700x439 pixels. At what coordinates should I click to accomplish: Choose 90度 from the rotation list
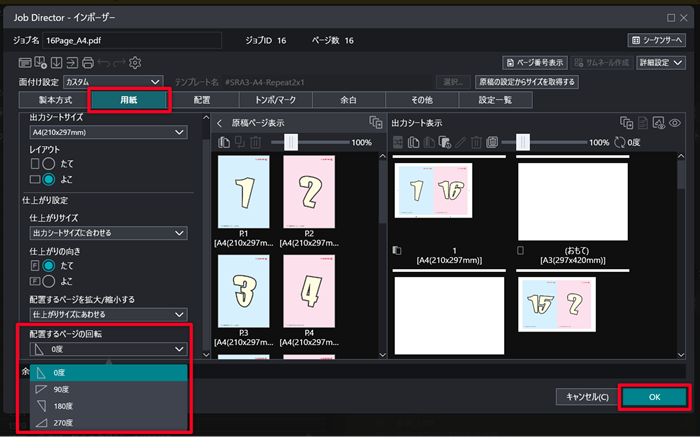coord(60,389)
